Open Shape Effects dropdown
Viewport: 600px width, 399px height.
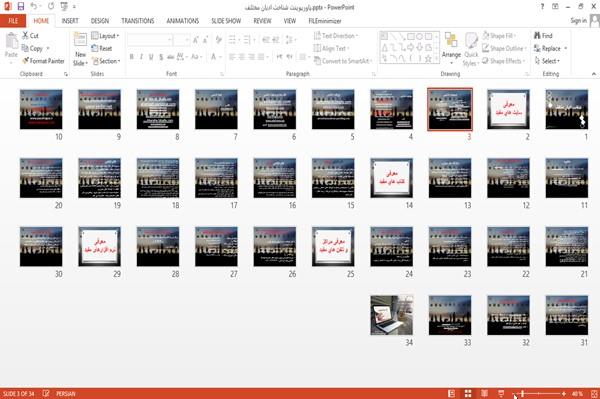pyautogui.click(x=504, y=61)
